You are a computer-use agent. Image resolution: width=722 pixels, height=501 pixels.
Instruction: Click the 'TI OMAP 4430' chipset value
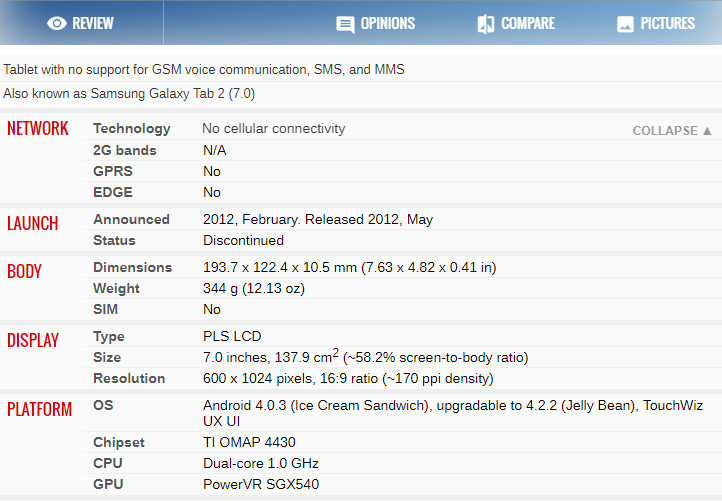pos(249,442)
